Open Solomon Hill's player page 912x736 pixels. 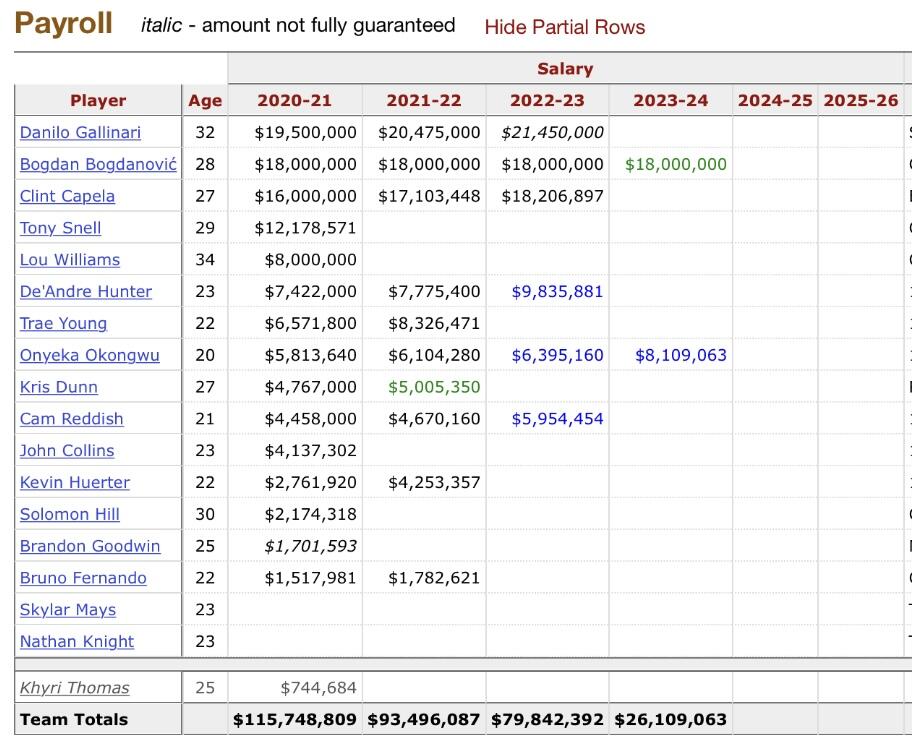click(70, 514)
